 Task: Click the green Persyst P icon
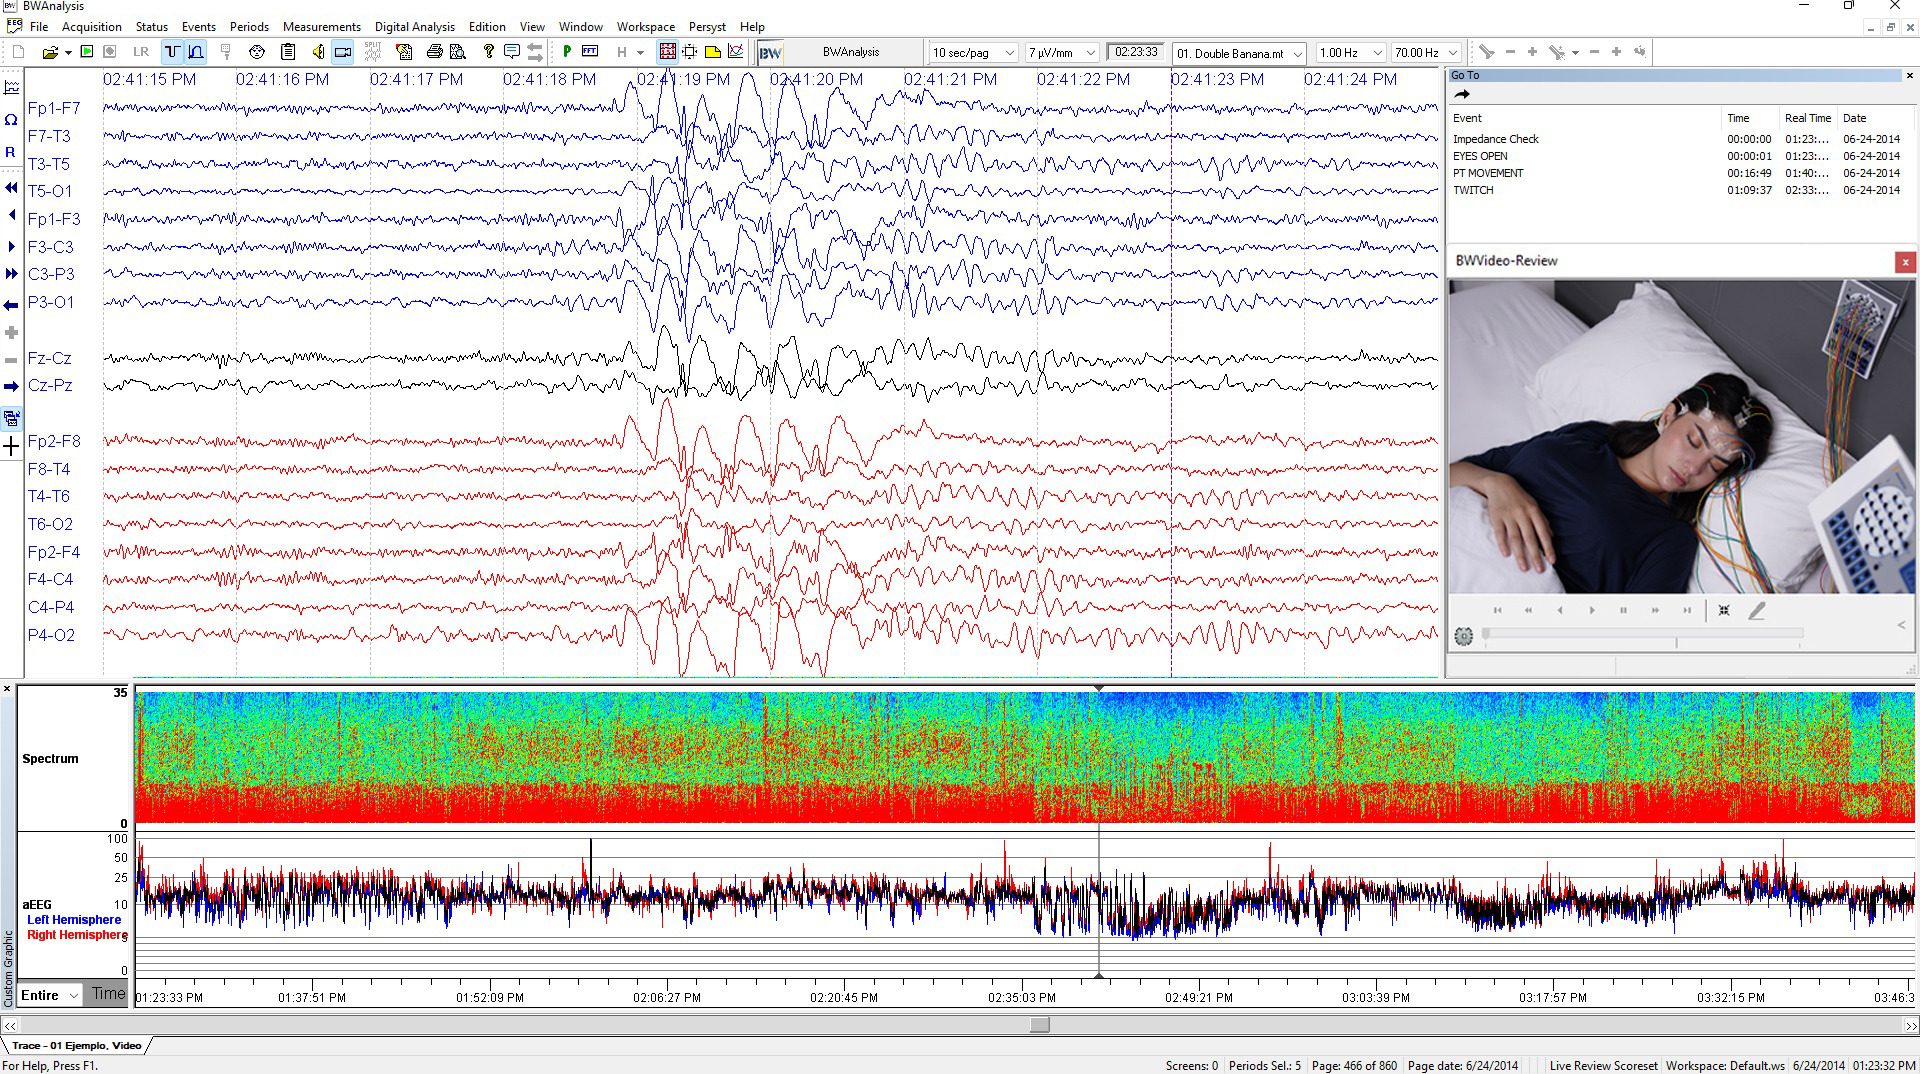[568, 52]
